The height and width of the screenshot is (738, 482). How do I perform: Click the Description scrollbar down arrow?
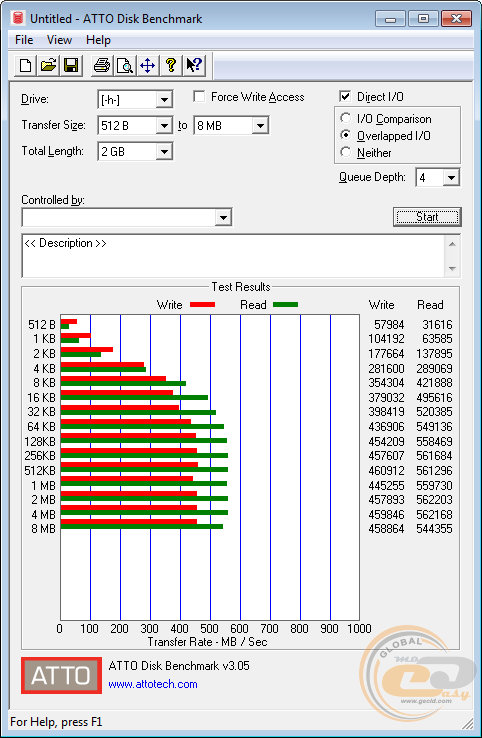click(x=452, y=269)
